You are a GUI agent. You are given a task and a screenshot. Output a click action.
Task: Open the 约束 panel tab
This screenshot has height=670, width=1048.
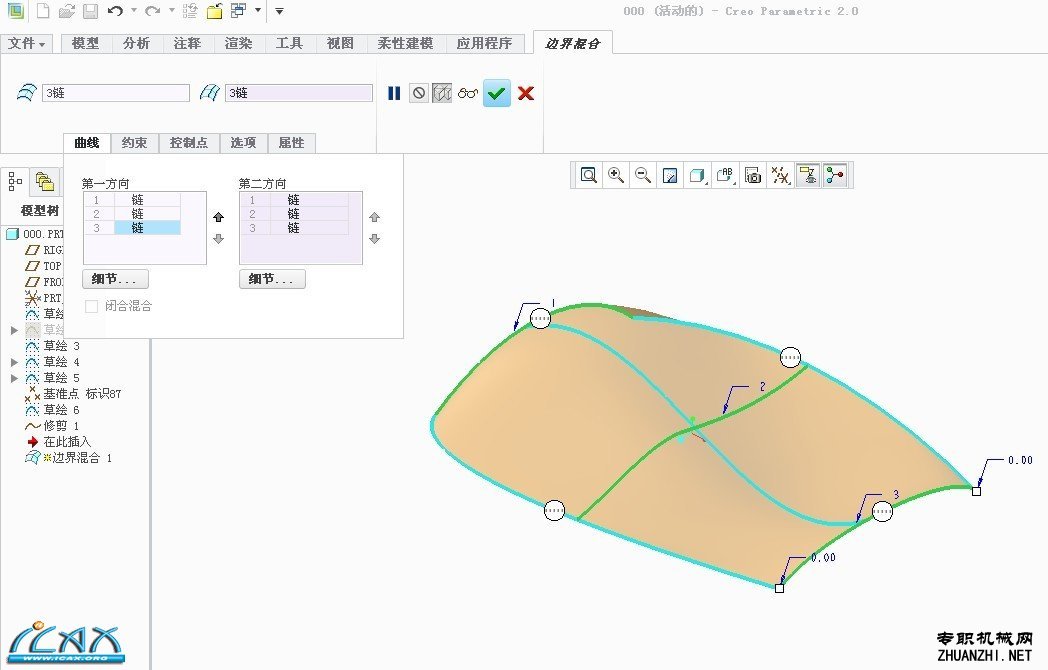point(134,142)
